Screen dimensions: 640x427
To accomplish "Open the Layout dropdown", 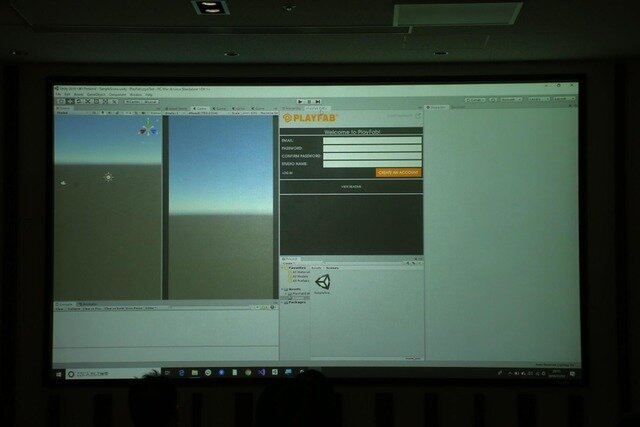I will click(x=564, y=98).
